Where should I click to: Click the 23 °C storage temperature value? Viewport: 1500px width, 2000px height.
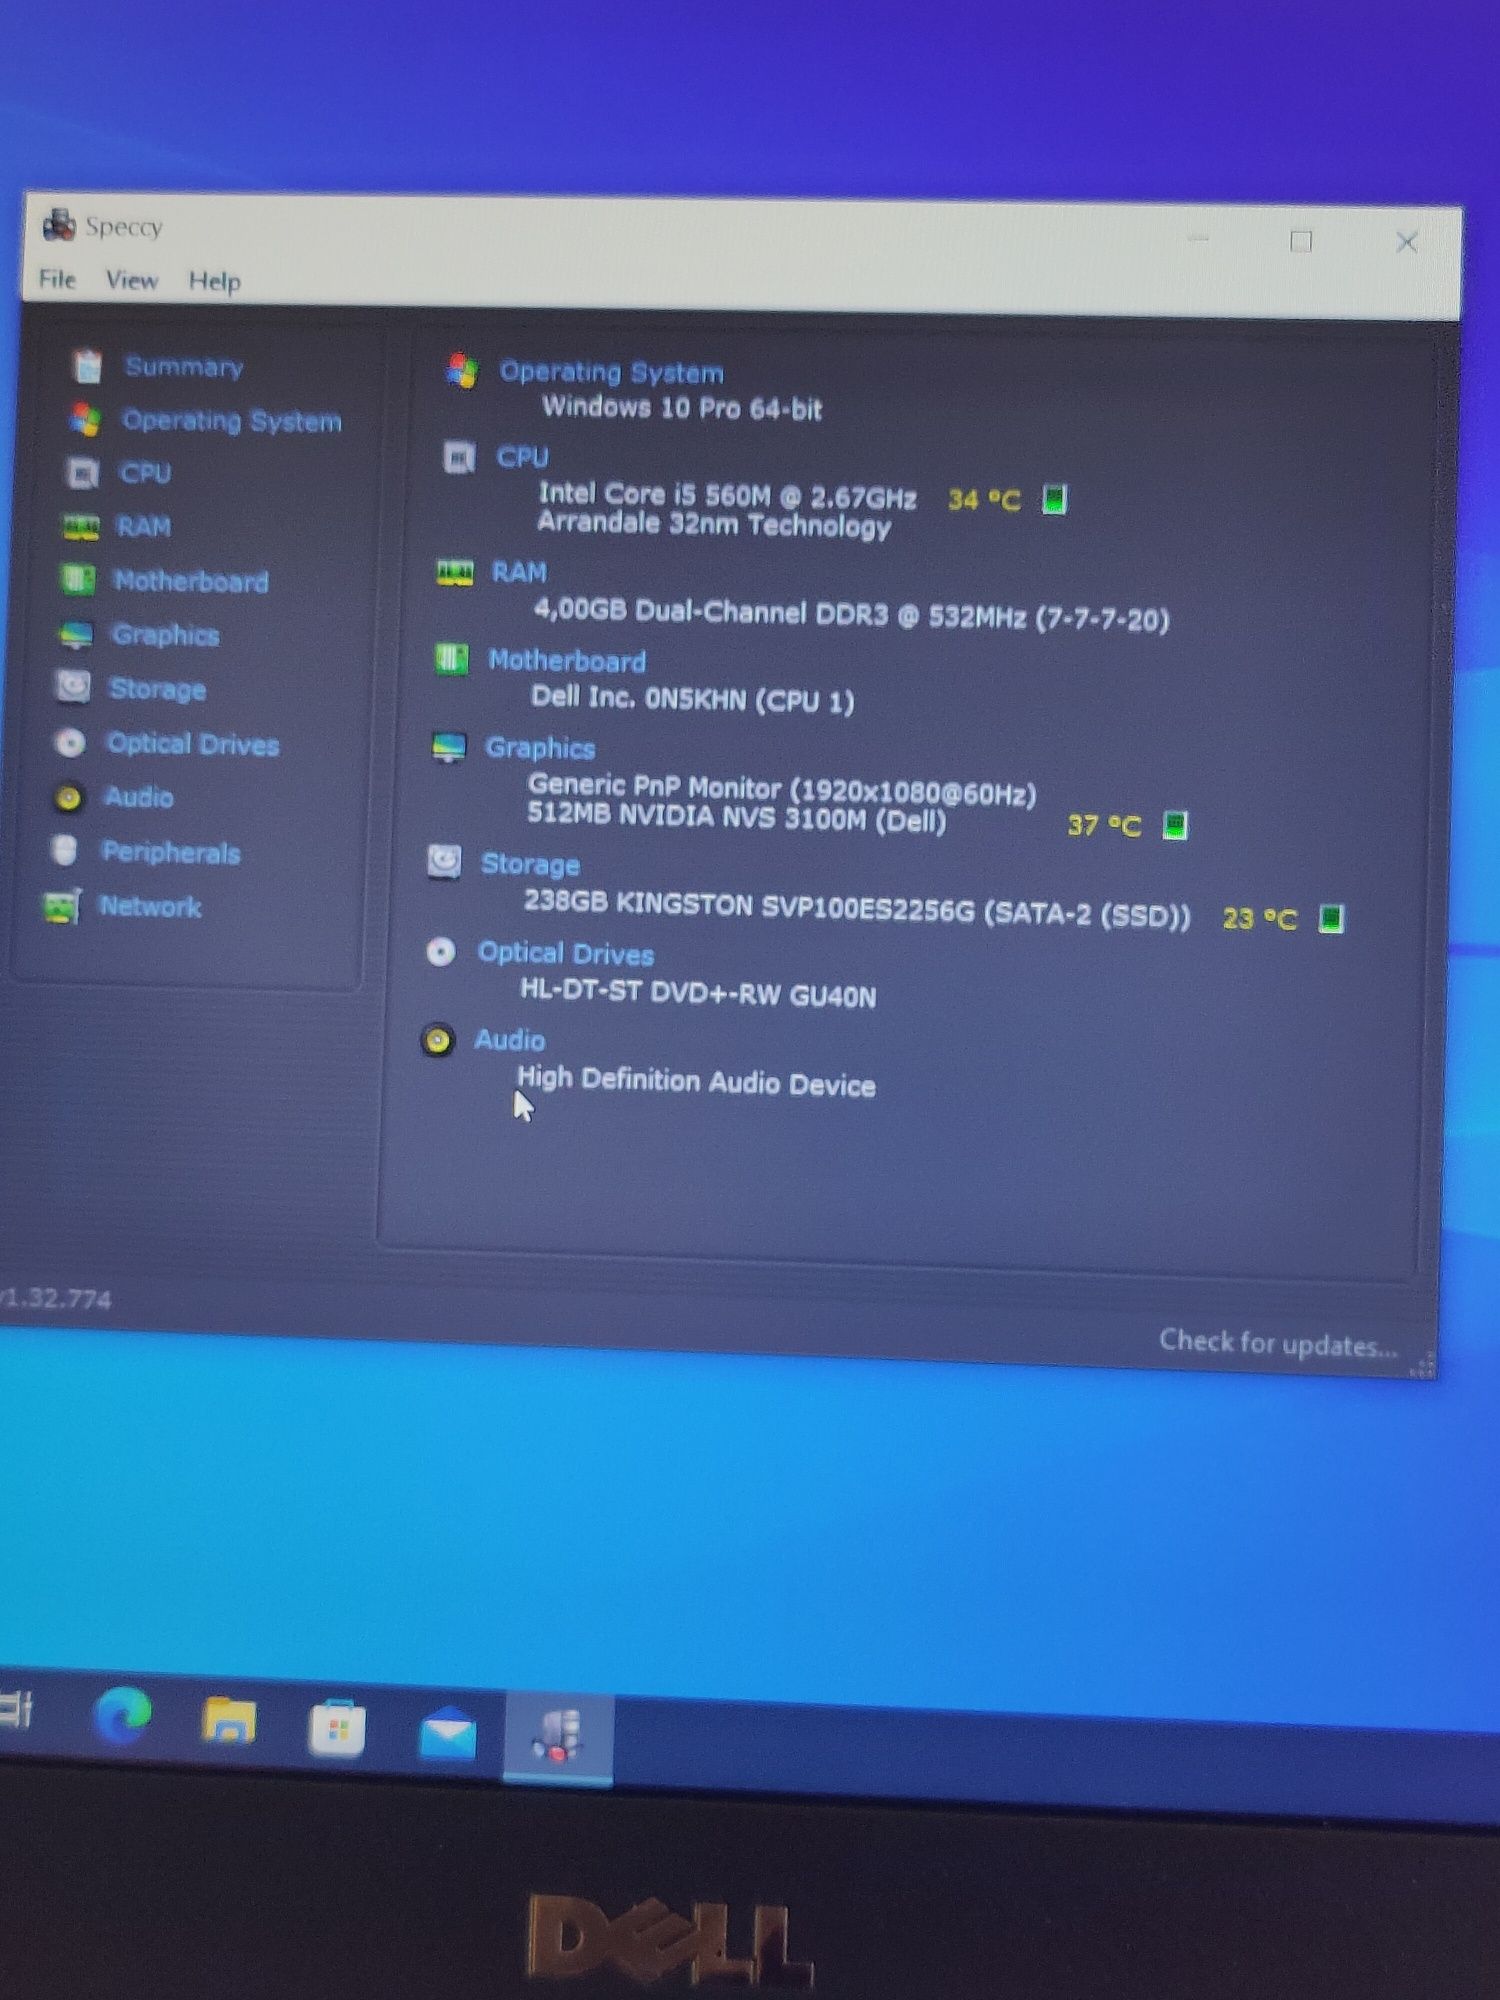click(1260, 918)
